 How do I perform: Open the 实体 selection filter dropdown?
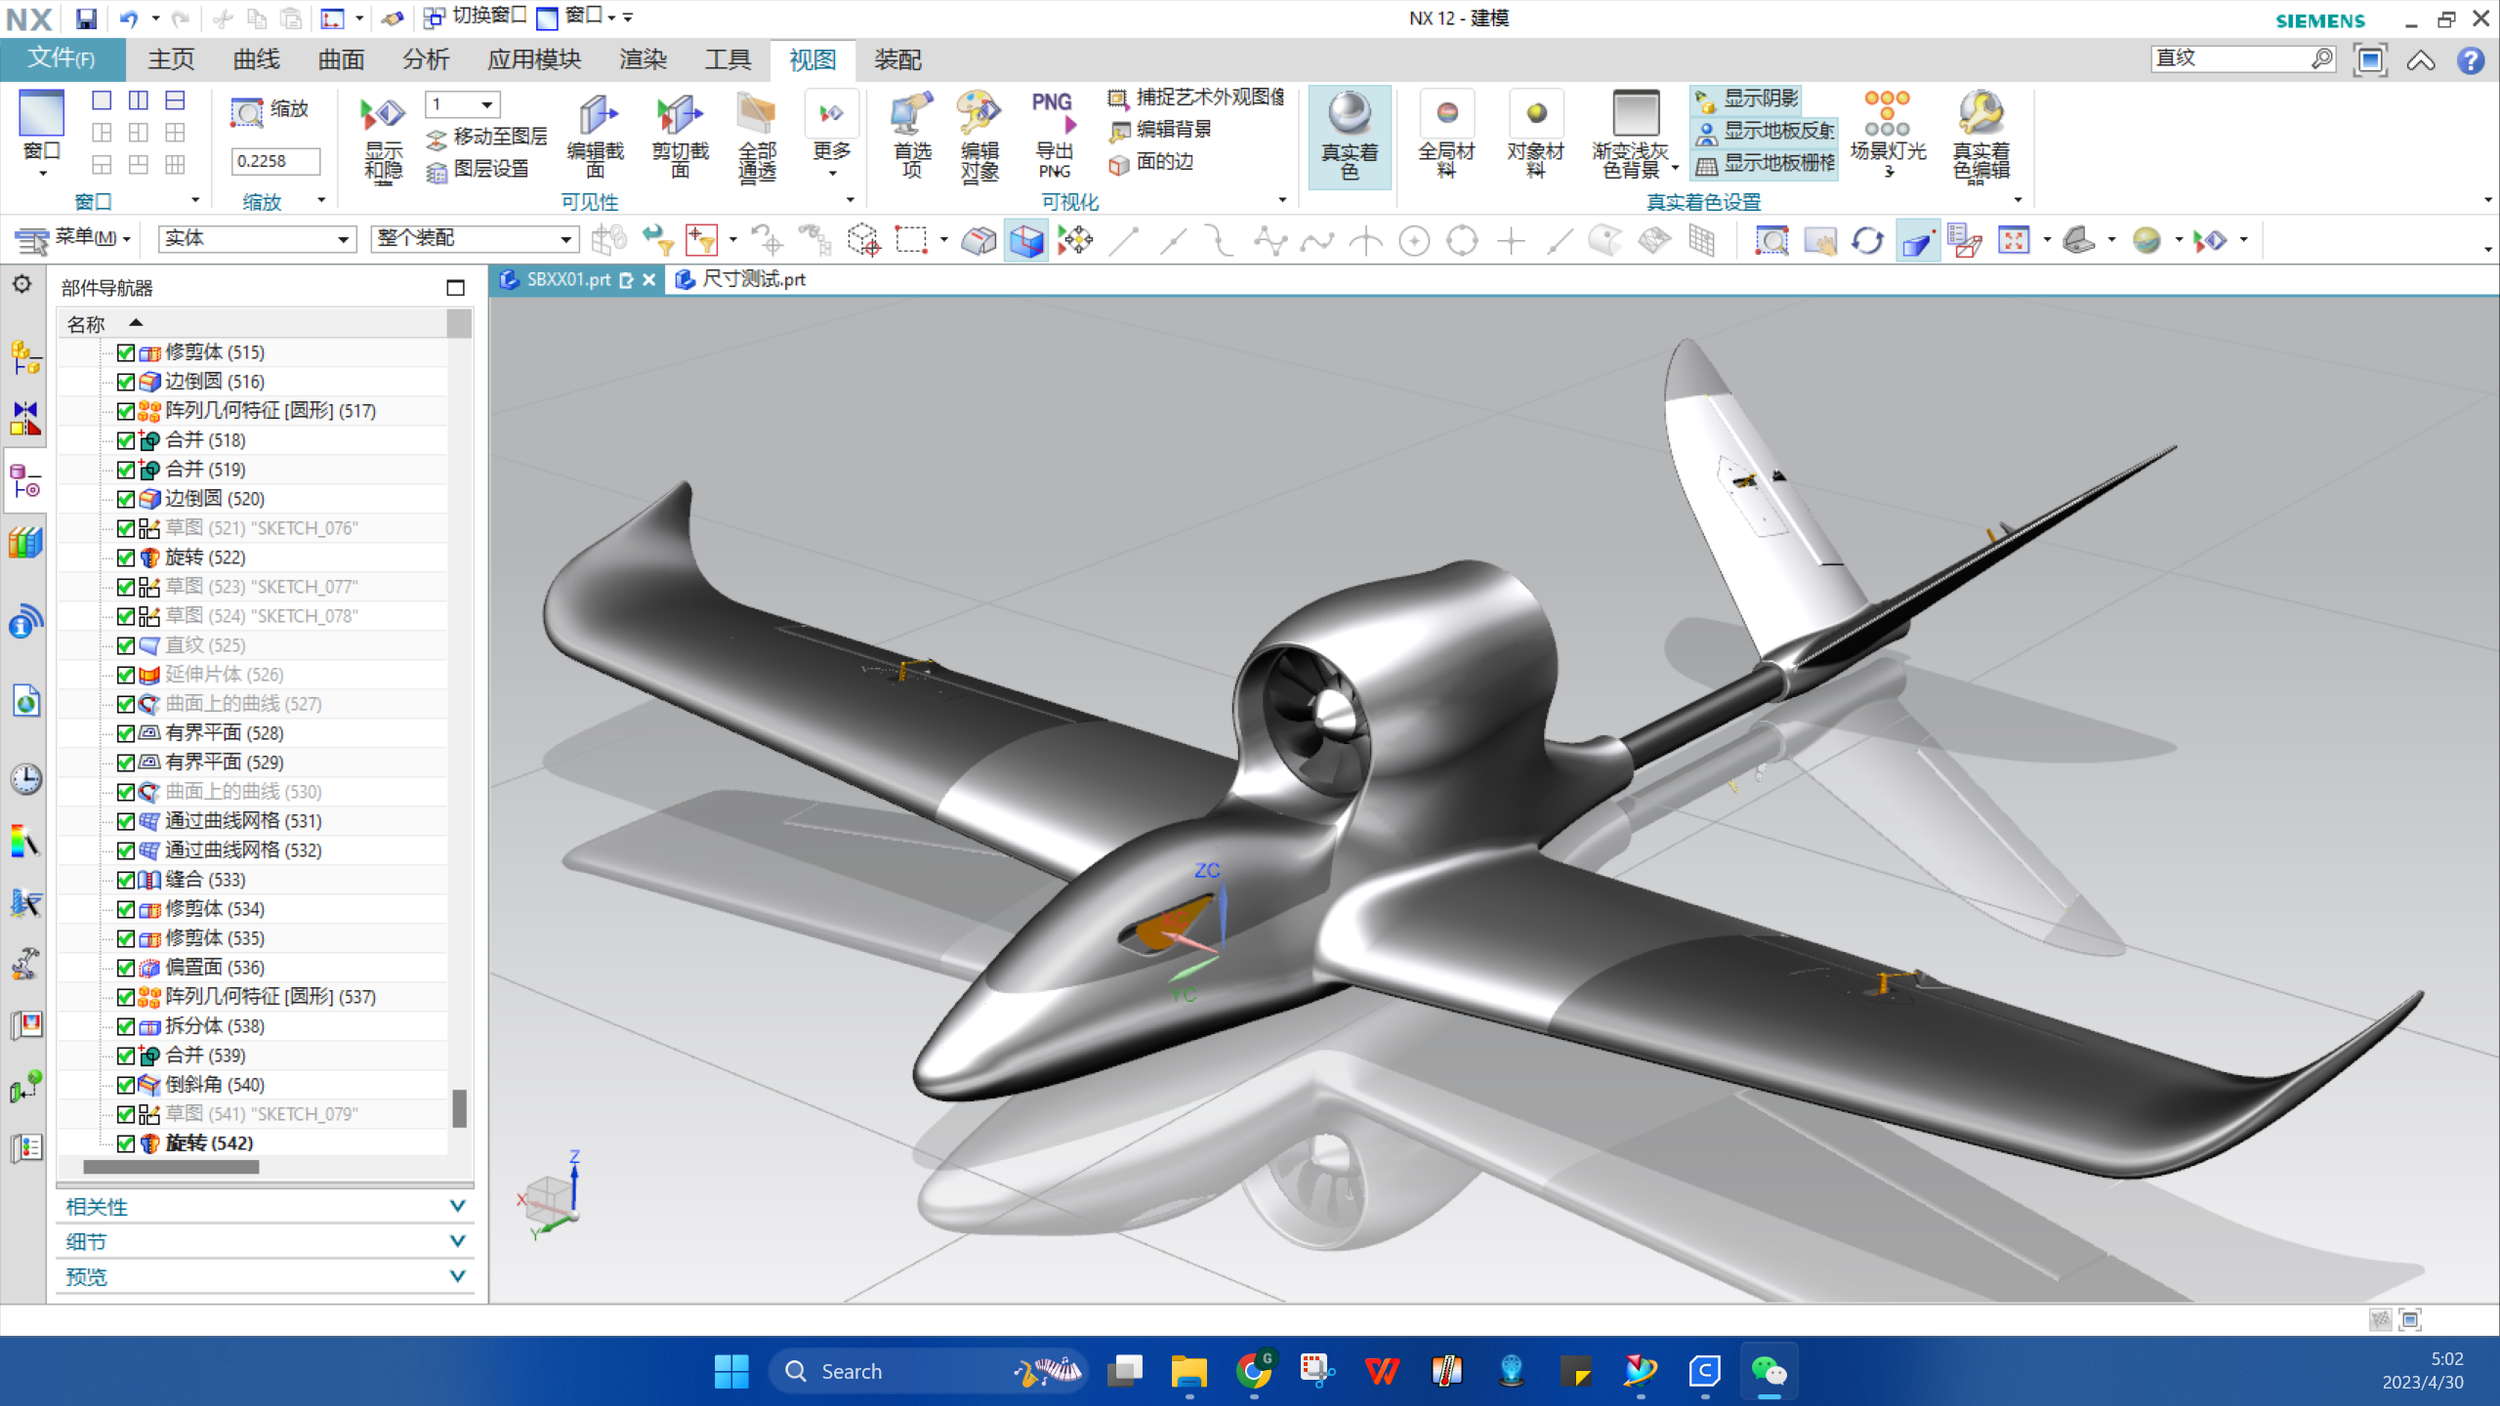click(342, 239)
